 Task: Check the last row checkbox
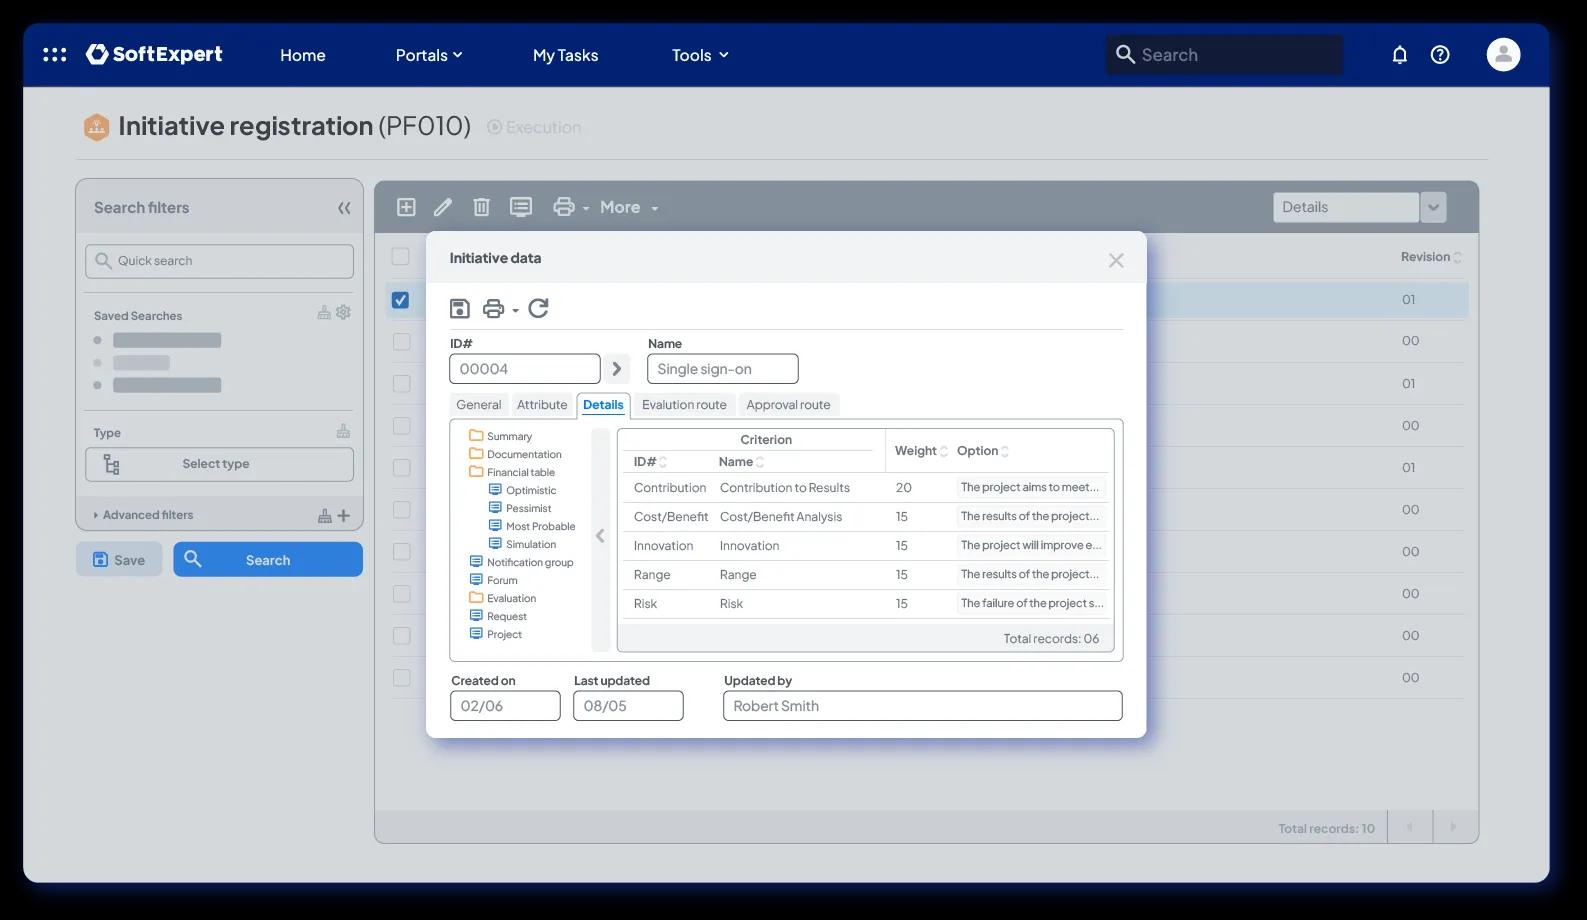point(401,677)
